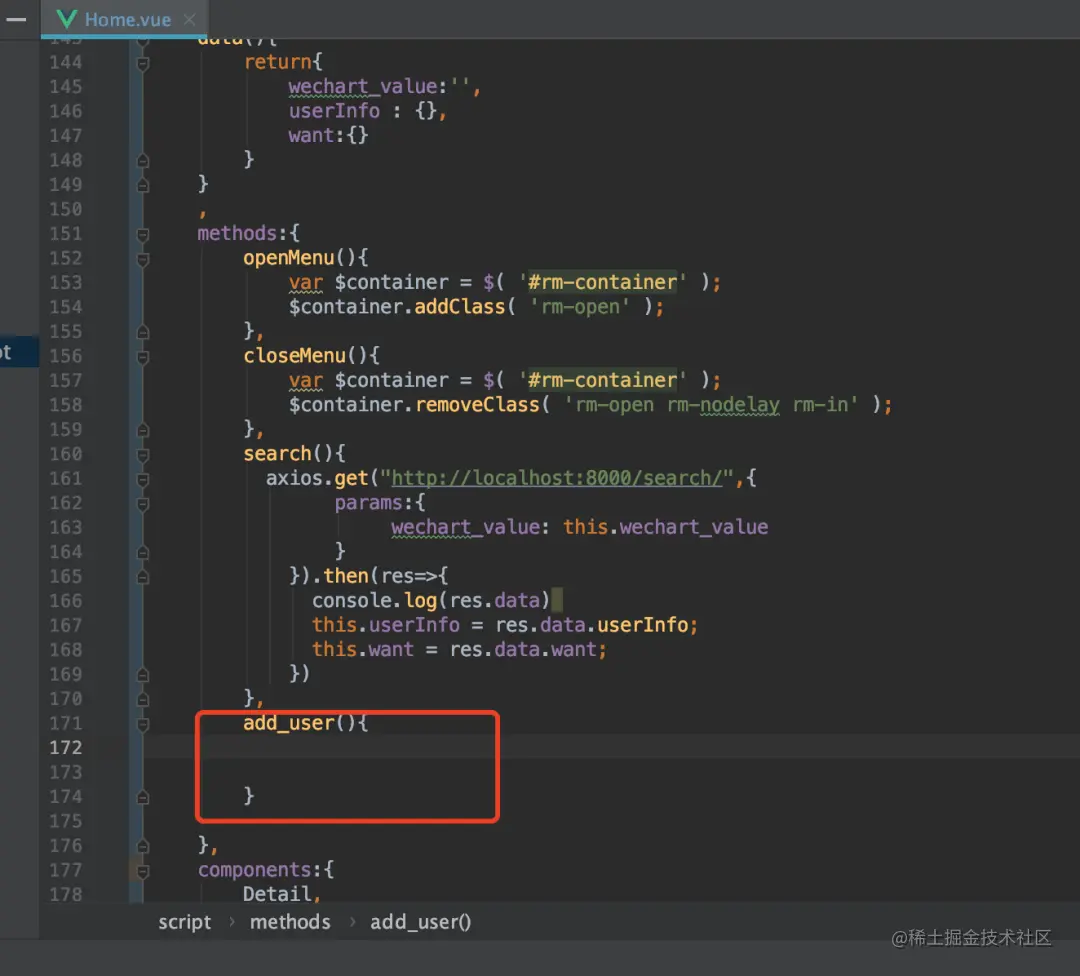Click the openMenu method name
1080x976 pixels.
click(289, 258)
